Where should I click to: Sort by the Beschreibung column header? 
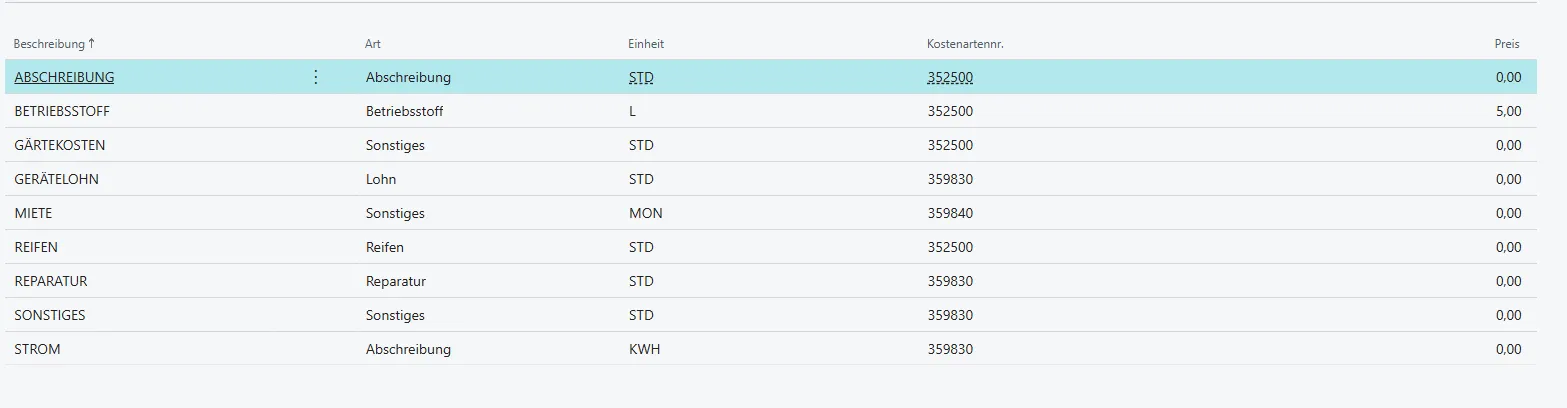[54, 44]
